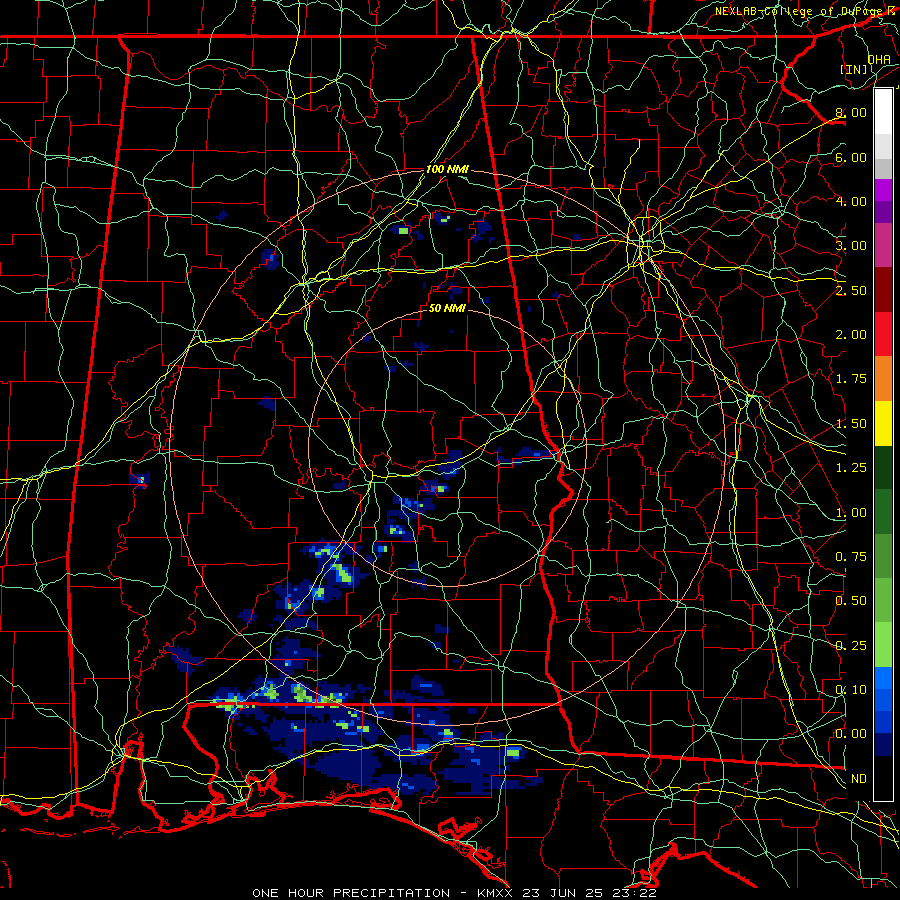
Task: Click the 1.25 legend value
Action: pos(851,468)
